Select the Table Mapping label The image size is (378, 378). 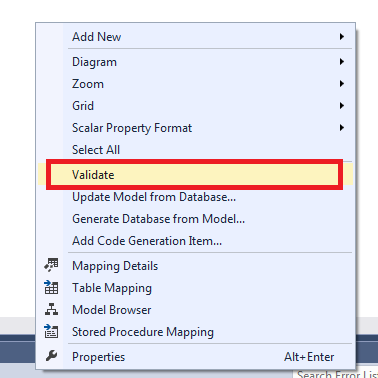point(112,288)
